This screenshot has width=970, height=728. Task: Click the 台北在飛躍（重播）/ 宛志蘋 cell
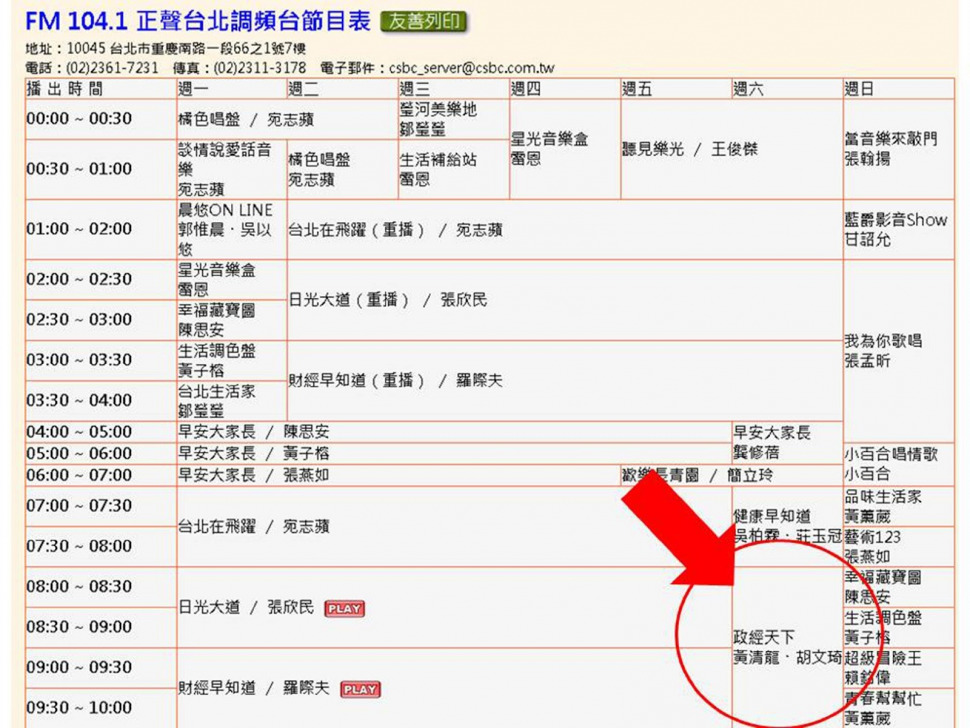click(x=565, y=229)
